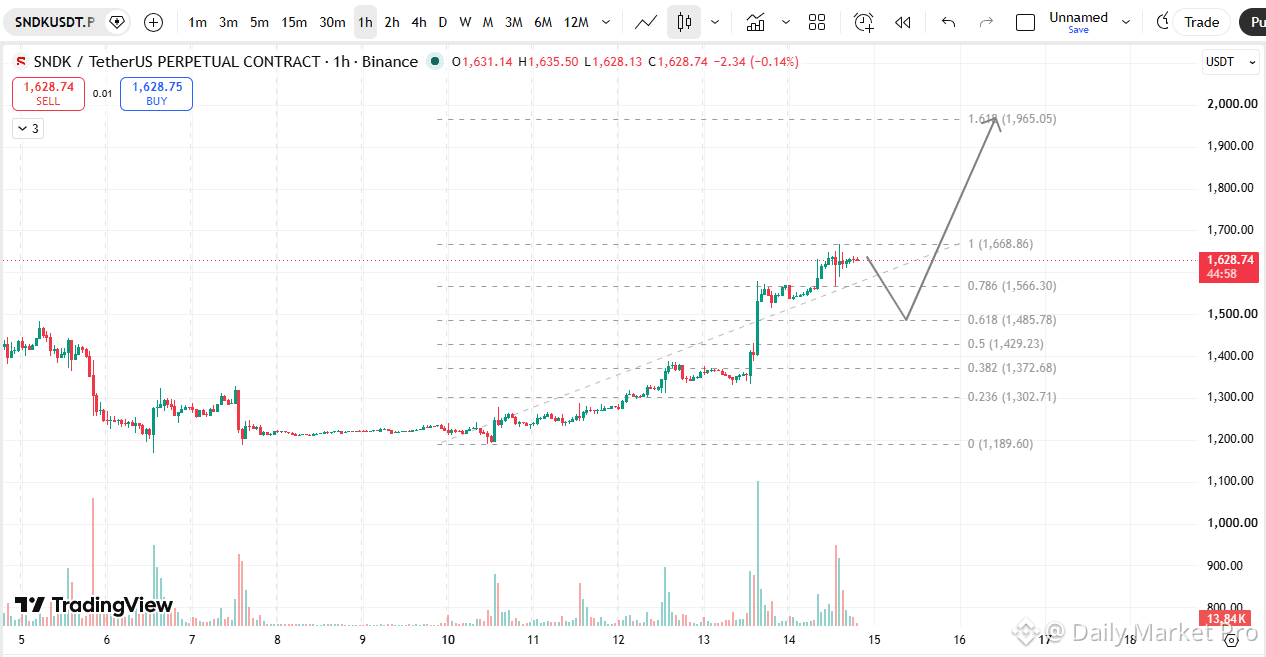The height and width of the screenshot is (657, 1266).
Task: Switch to the 5m timeframe
Action: pyautogui.click(x=259, y=22)
